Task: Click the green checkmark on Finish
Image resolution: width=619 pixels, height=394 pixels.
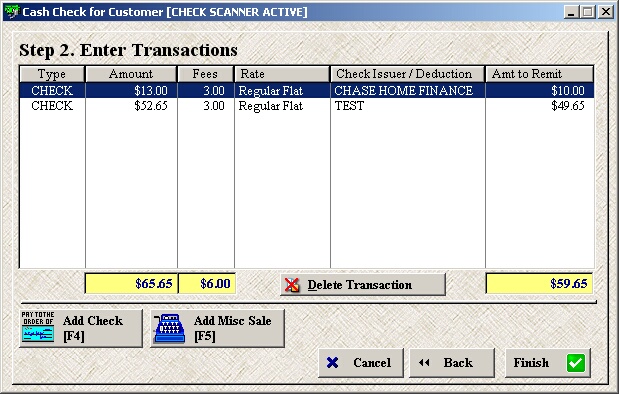Action: pos(576,363)
